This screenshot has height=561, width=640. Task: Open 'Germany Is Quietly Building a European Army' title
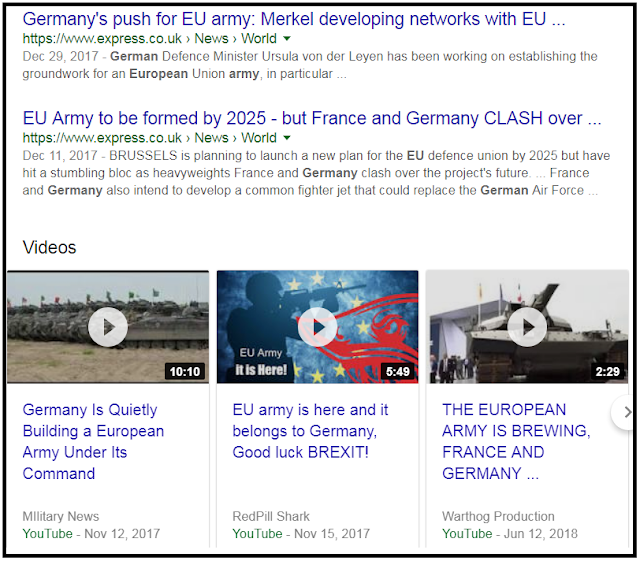[x=93, y=441]
